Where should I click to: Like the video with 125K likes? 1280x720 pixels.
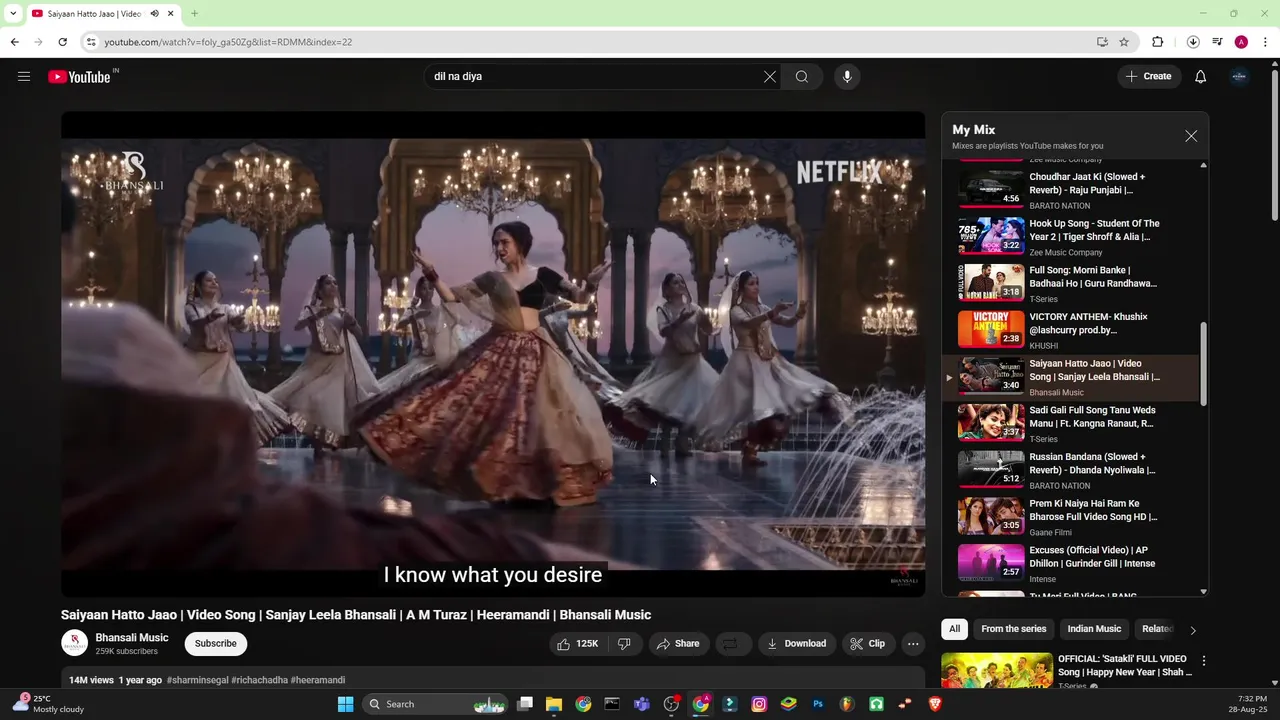tap(578, 644)
